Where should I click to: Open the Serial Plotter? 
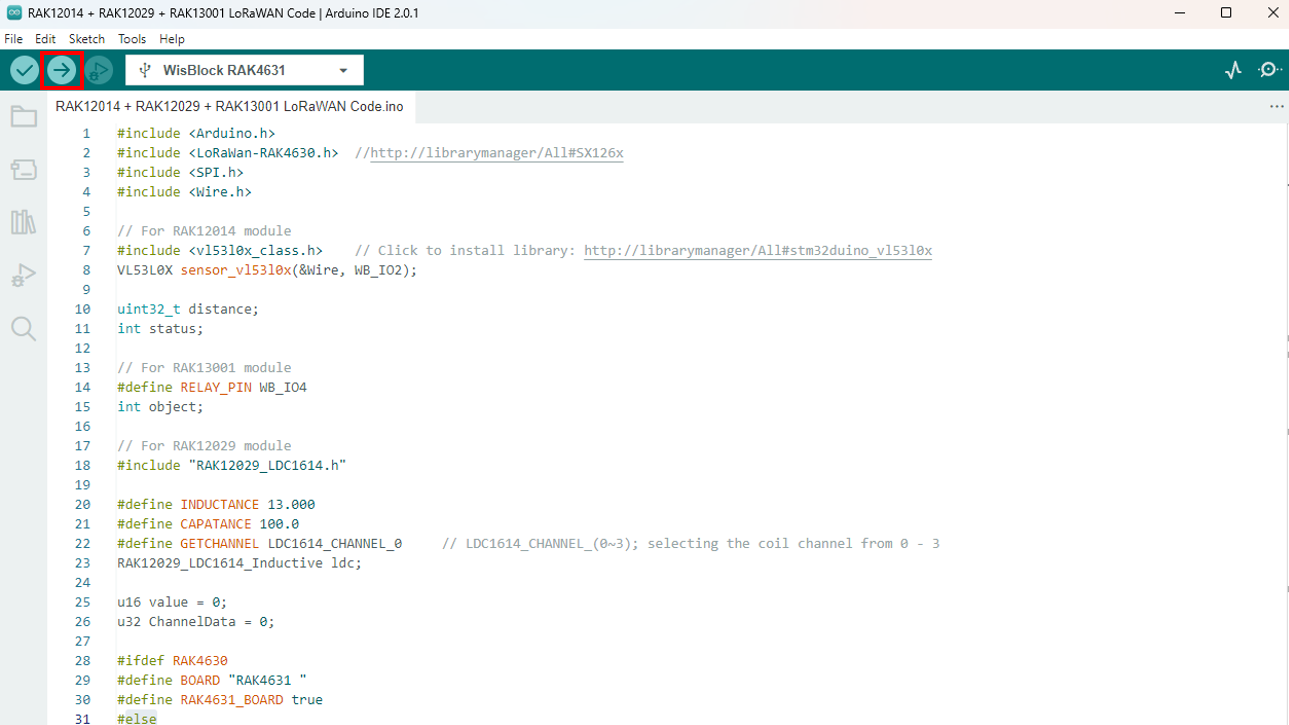(1233, 70)
